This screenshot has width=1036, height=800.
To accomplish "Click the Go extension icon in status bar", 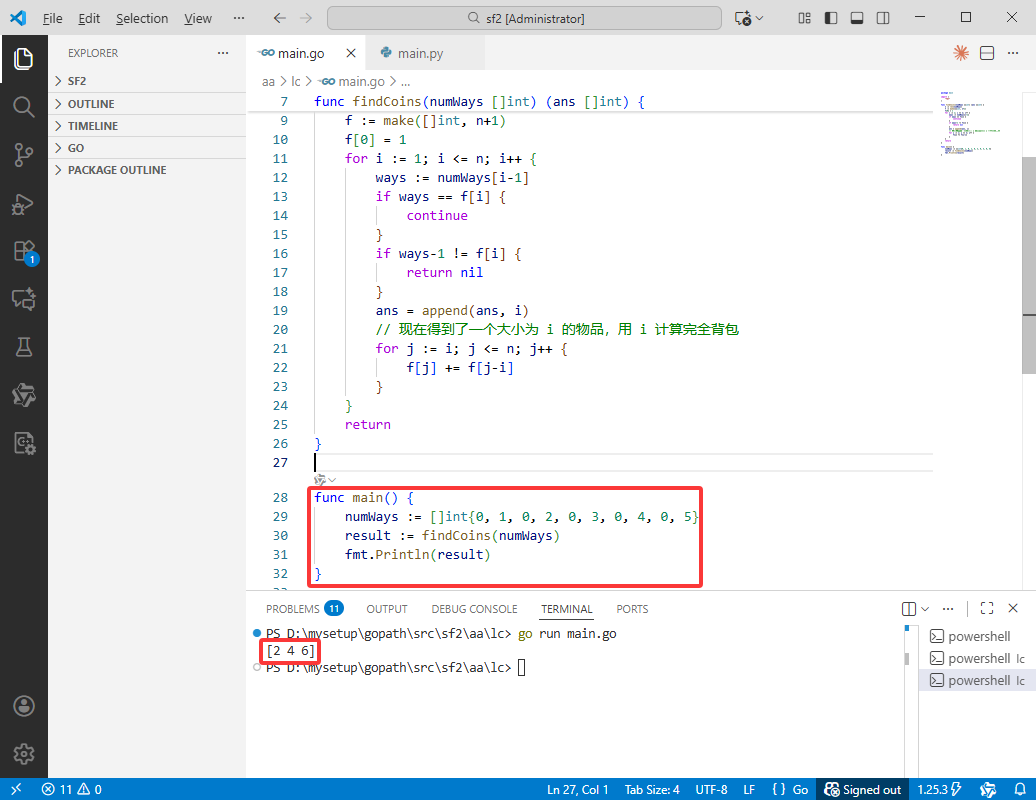I will click(988, 789).
